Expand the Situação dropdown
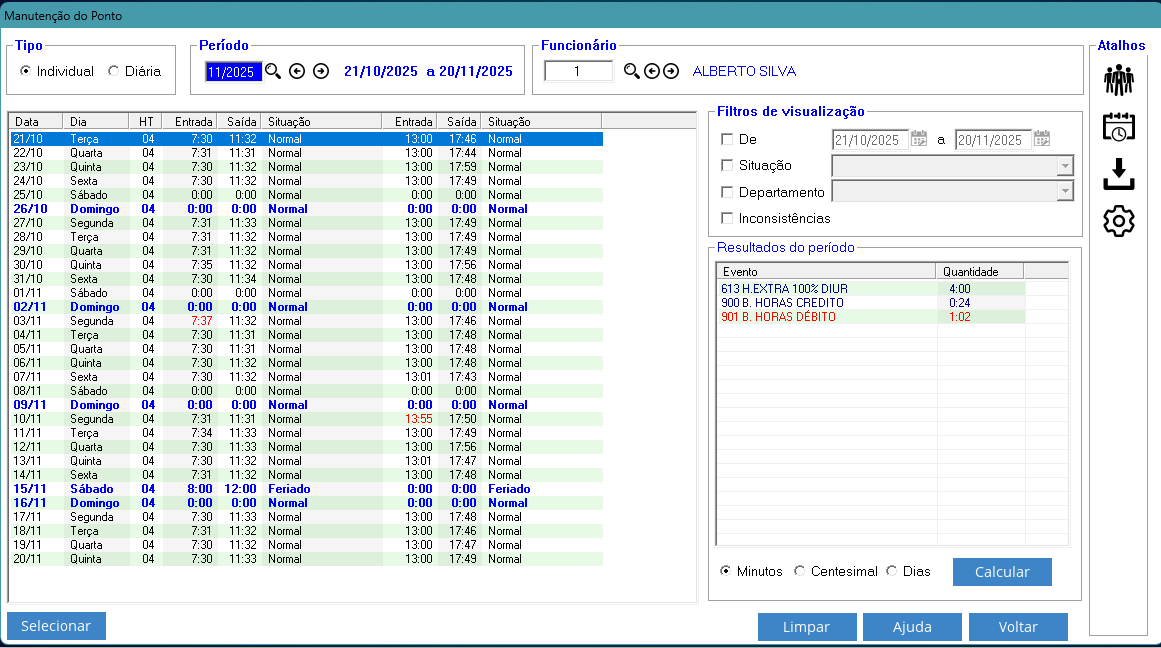Screen dimensions: 1161x648 [1065, 166]
